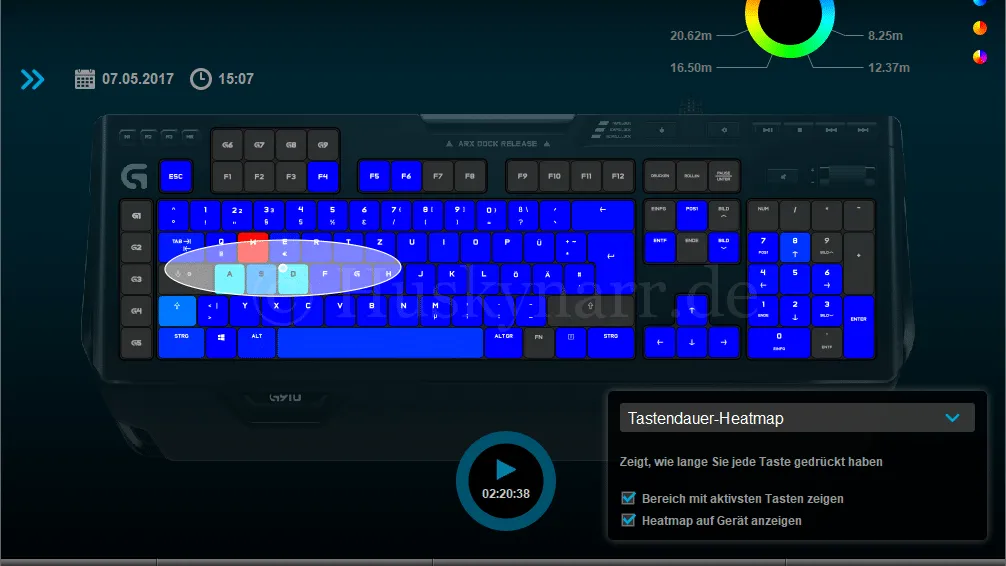Image resolution: width=1006 pixels, height=566 pixels.
Task: Click the B key
Action: (371, 311)
